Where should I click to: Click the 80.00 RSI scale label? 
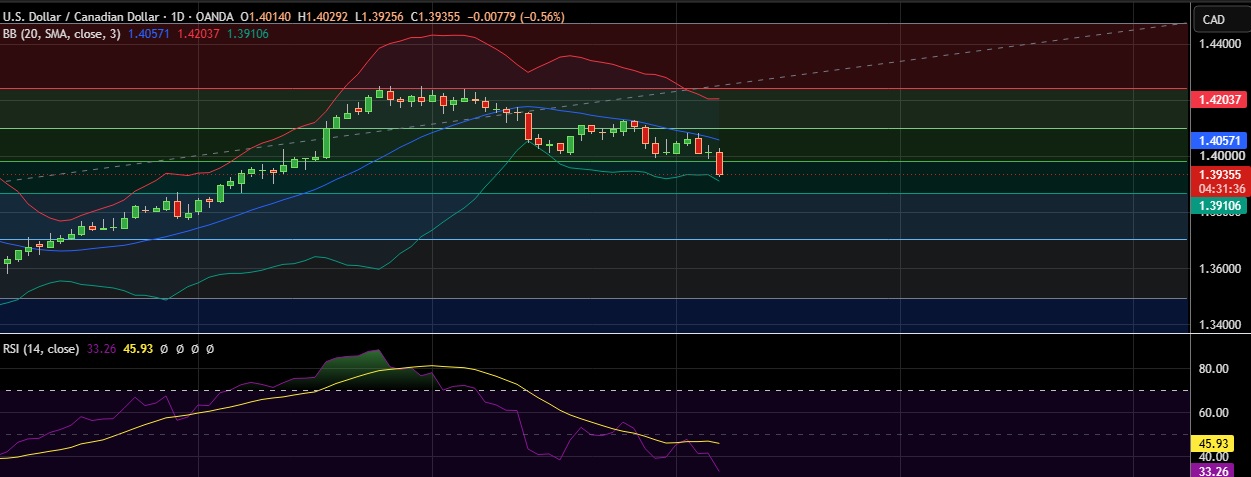click(1213, 369)
